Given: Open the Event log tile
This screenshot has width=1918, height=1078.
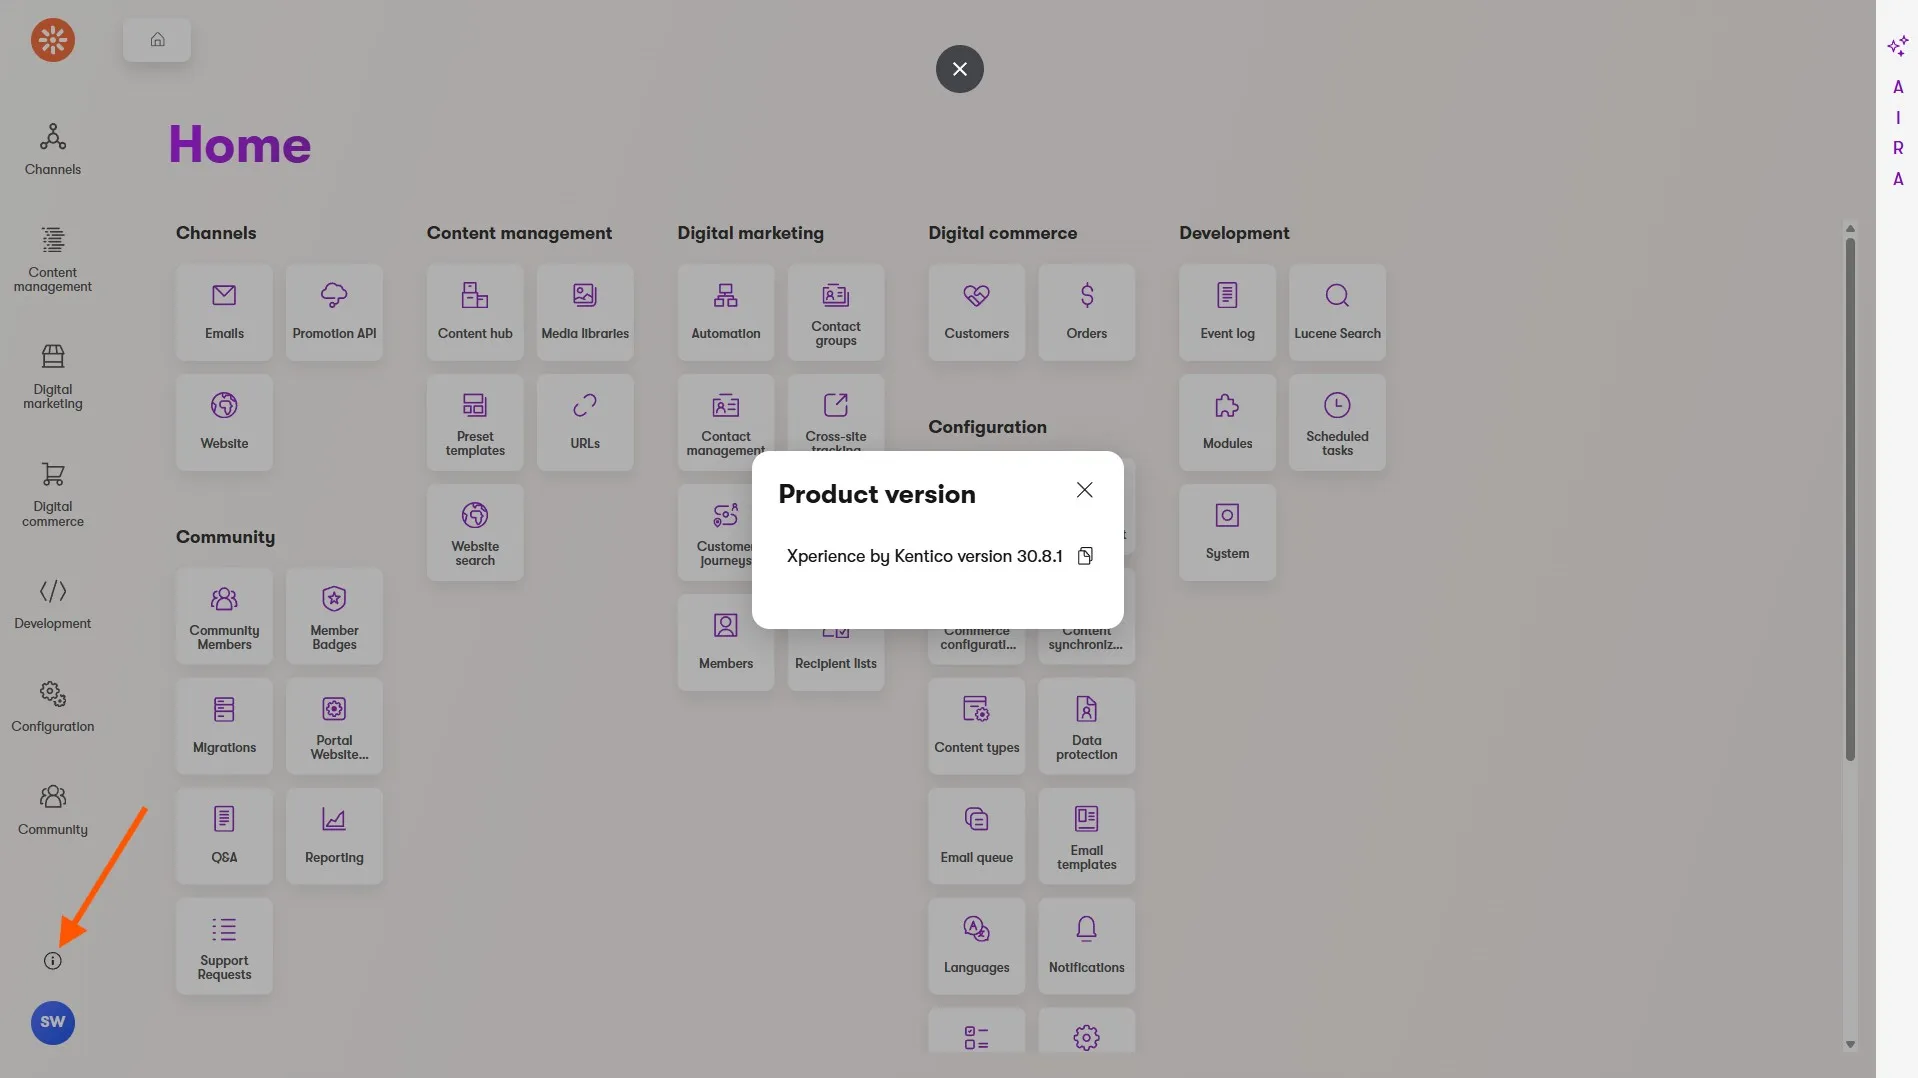Looking at the screenshot, I should click(x=1227, y=312).
